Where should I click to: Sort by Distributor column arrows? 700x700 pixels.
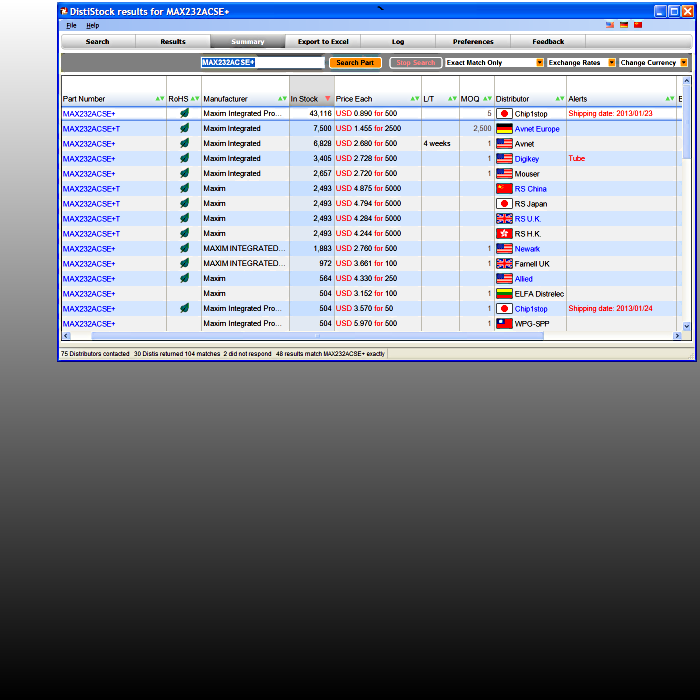pyautogui.click(x=560, y=99)
